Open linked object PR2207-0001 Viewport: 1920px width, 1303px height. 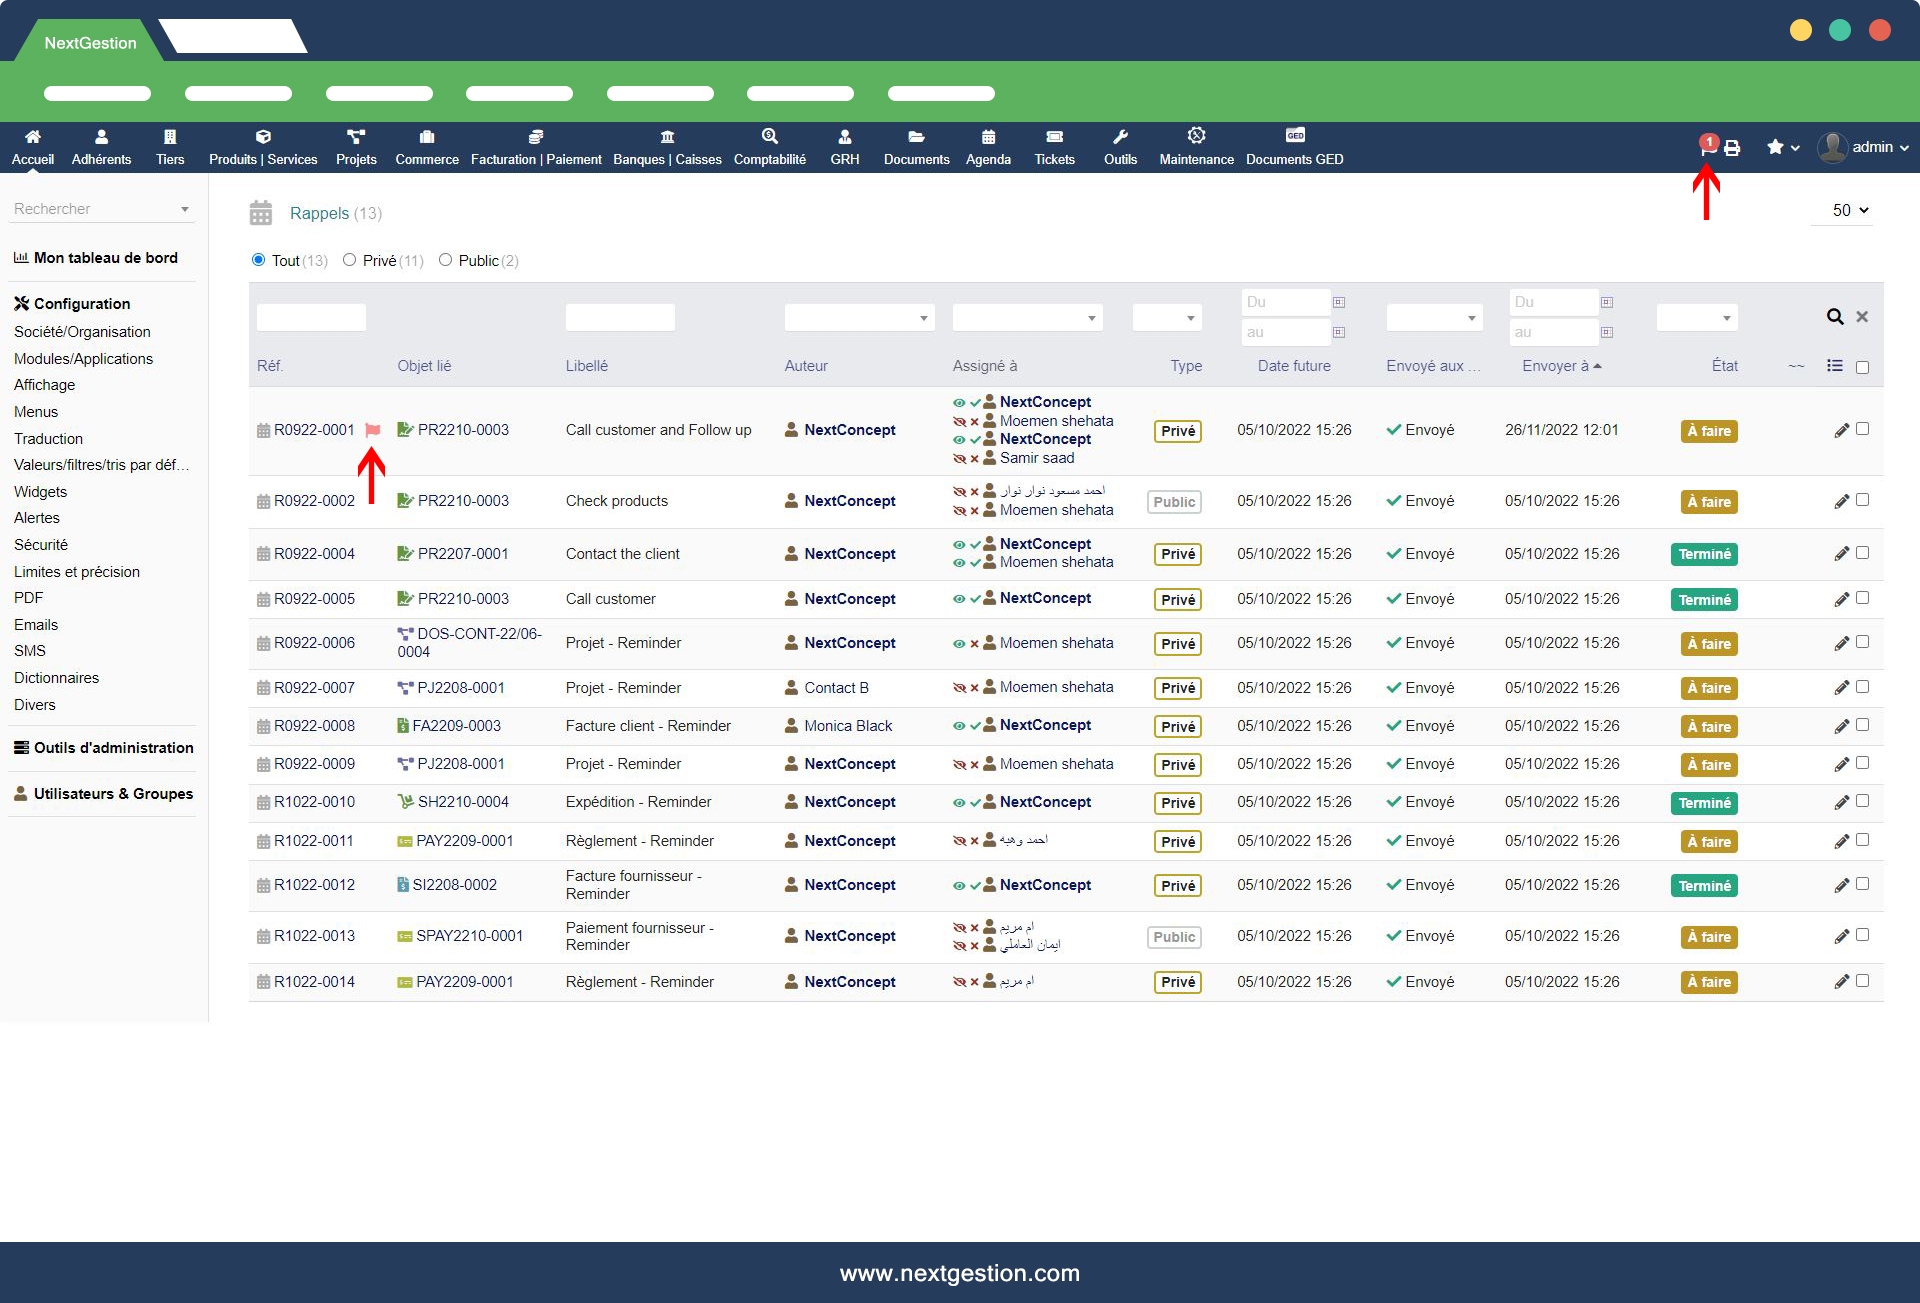(x=462, y=554)
